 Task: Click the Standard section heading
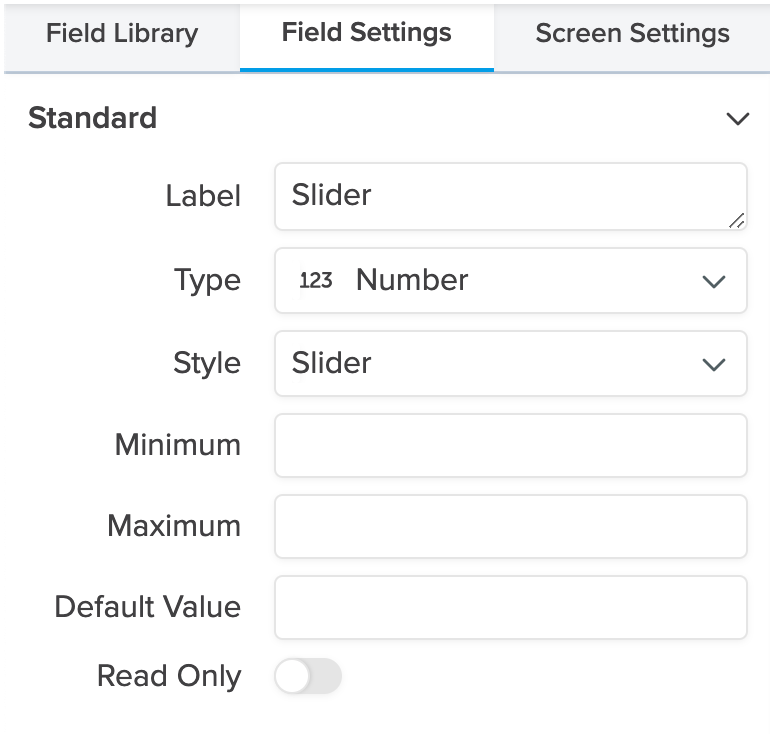(x=92, y=118)
